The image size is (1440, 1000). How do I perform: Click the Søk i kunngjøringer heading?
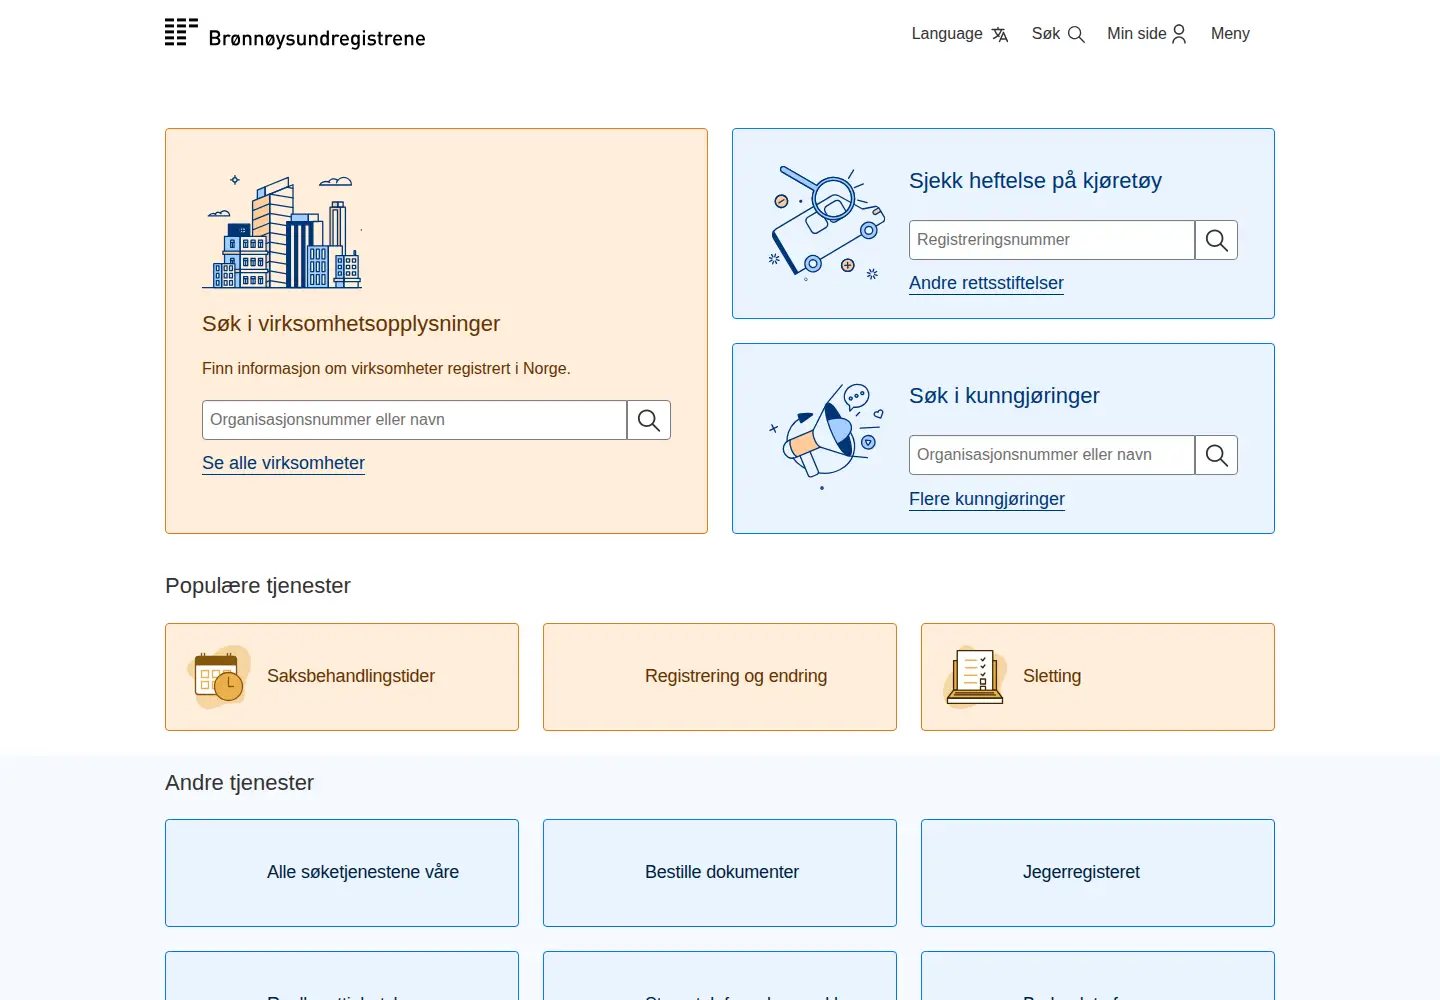pyautogui.click(x=1004, y=396)
